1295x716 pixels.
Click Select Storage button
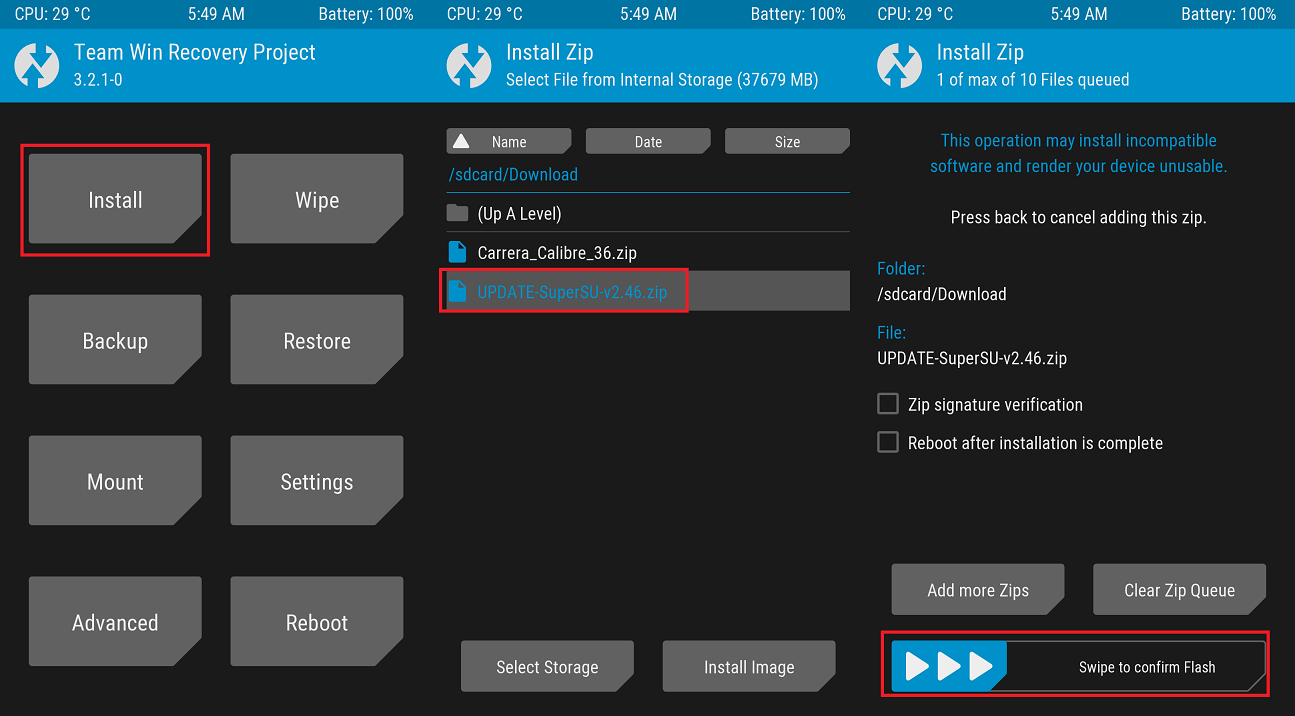pyautogui.click(x=547, y=666)
